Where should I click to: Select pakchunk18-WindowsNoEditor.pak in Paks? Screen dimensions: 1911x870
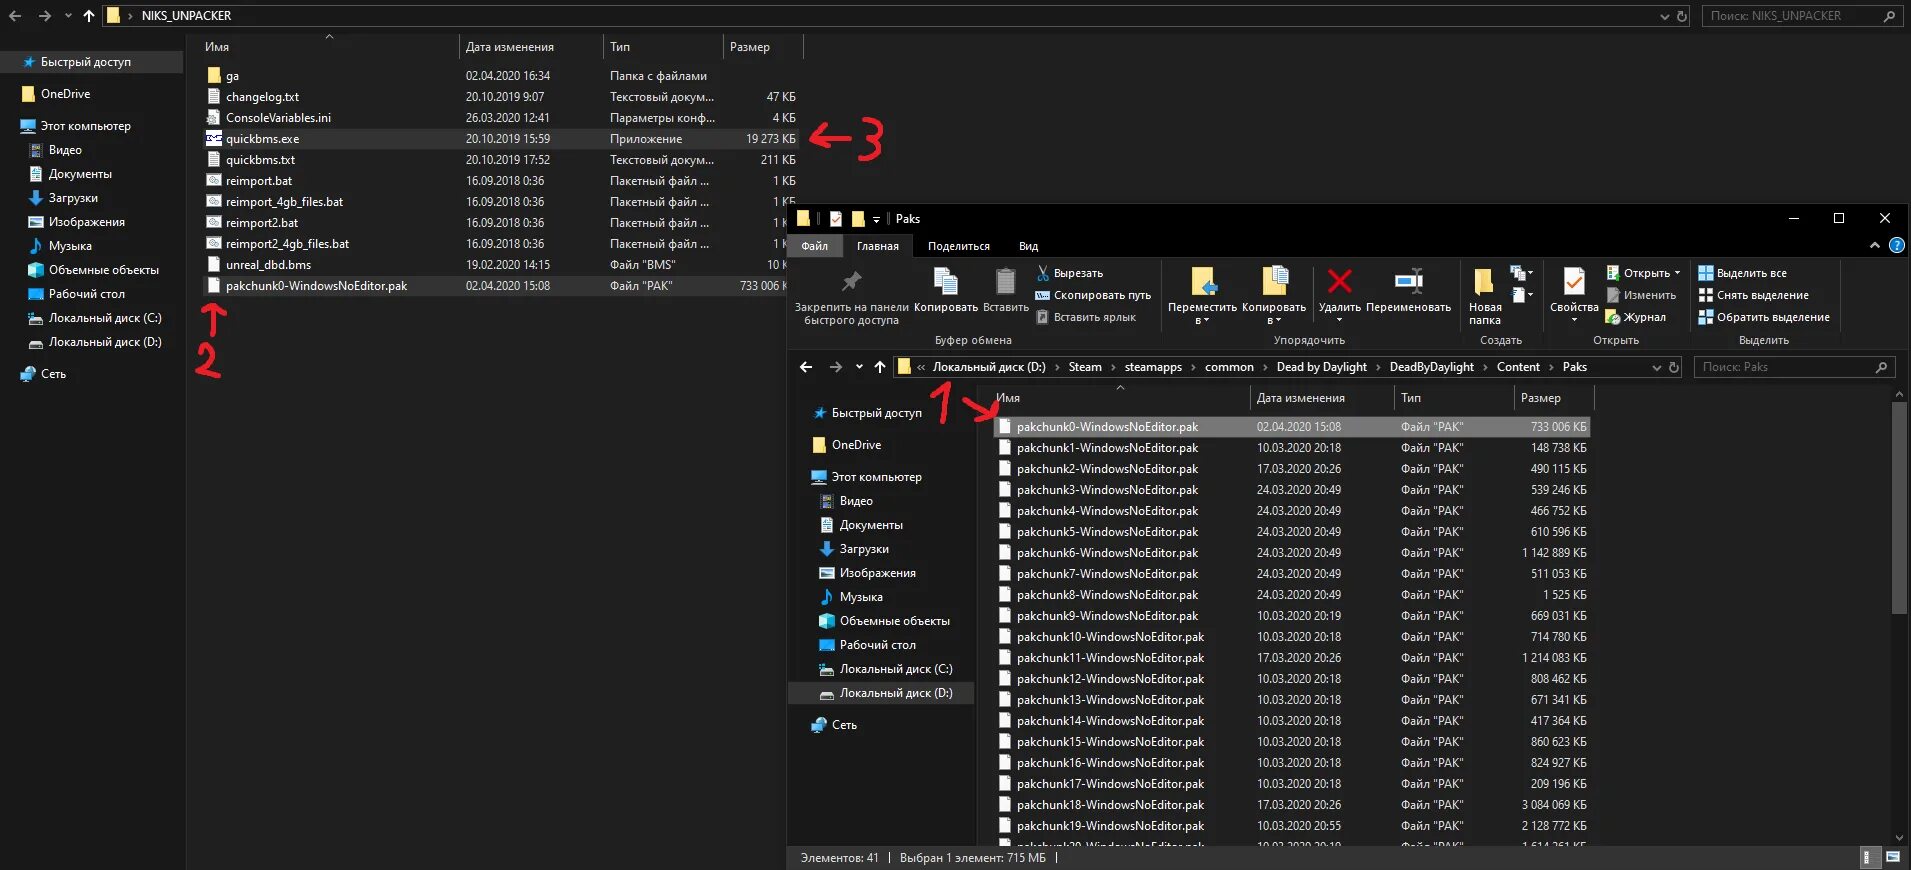(1291, 805)
